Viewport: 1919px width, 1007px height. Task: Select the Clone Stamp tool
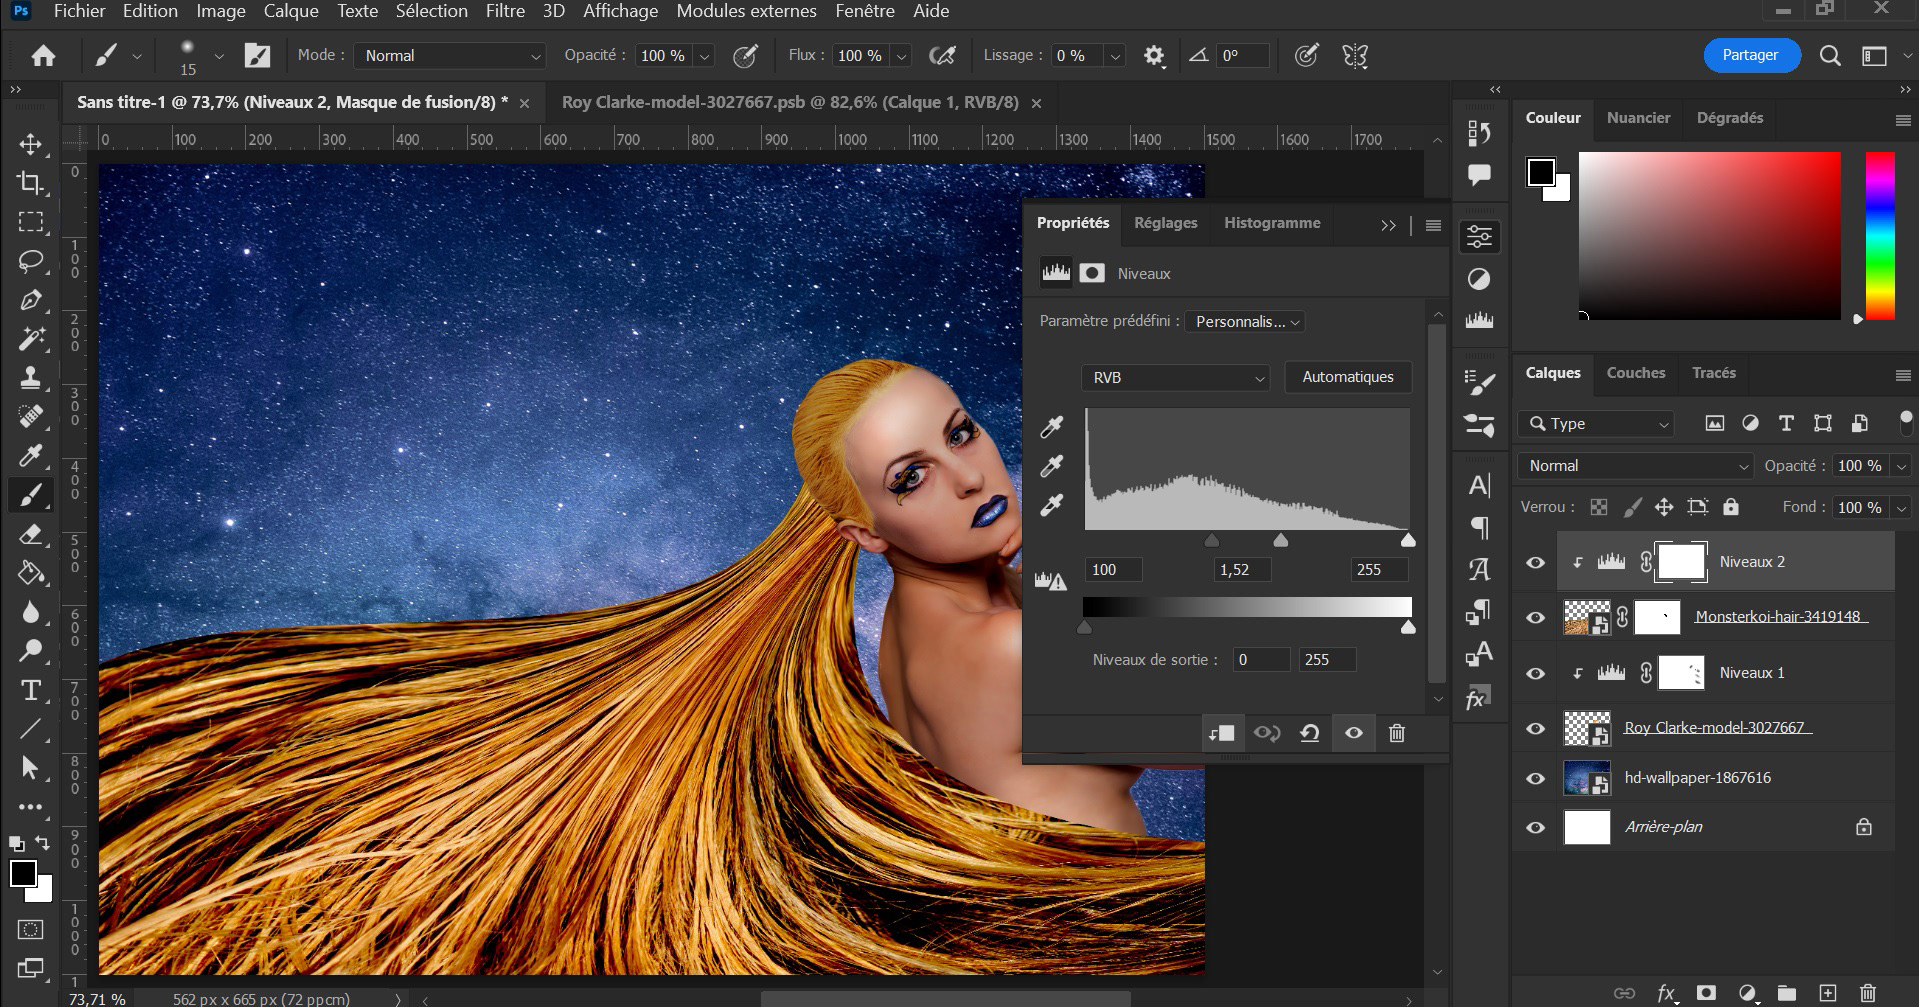click(31, 378)
